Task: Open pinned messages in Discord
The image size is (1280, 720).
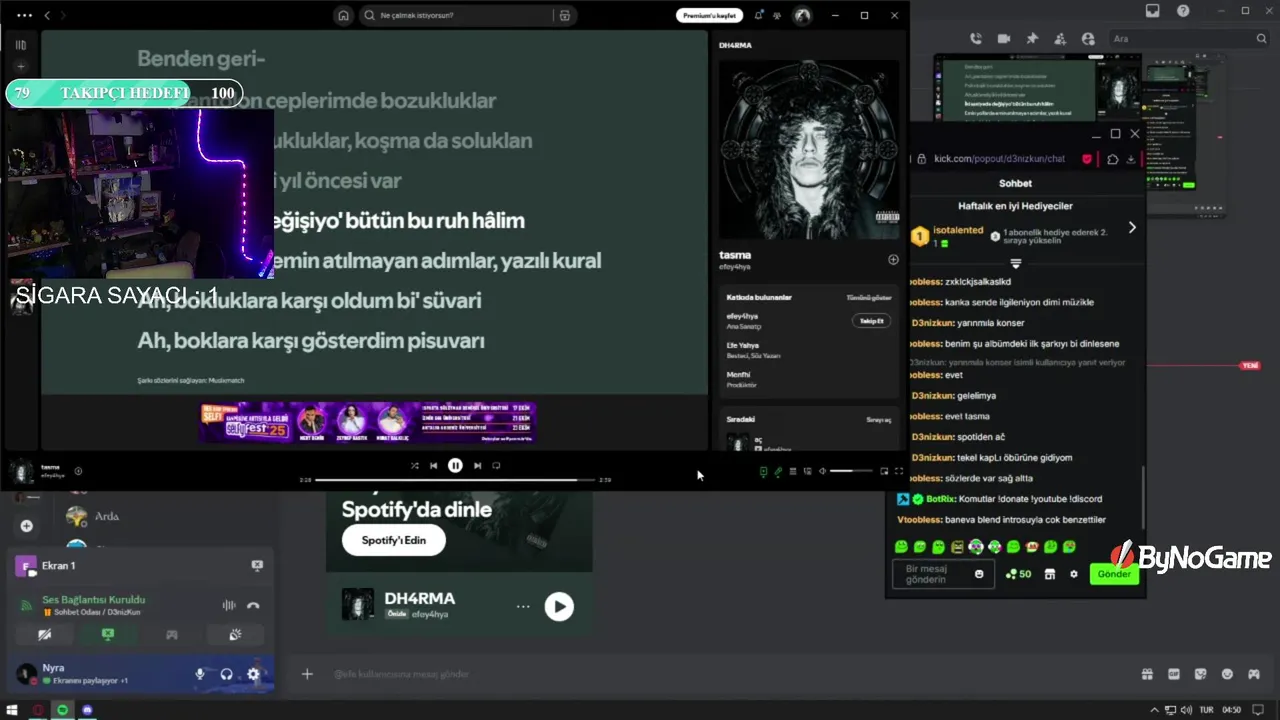Action: click(x=1032, y=38)
